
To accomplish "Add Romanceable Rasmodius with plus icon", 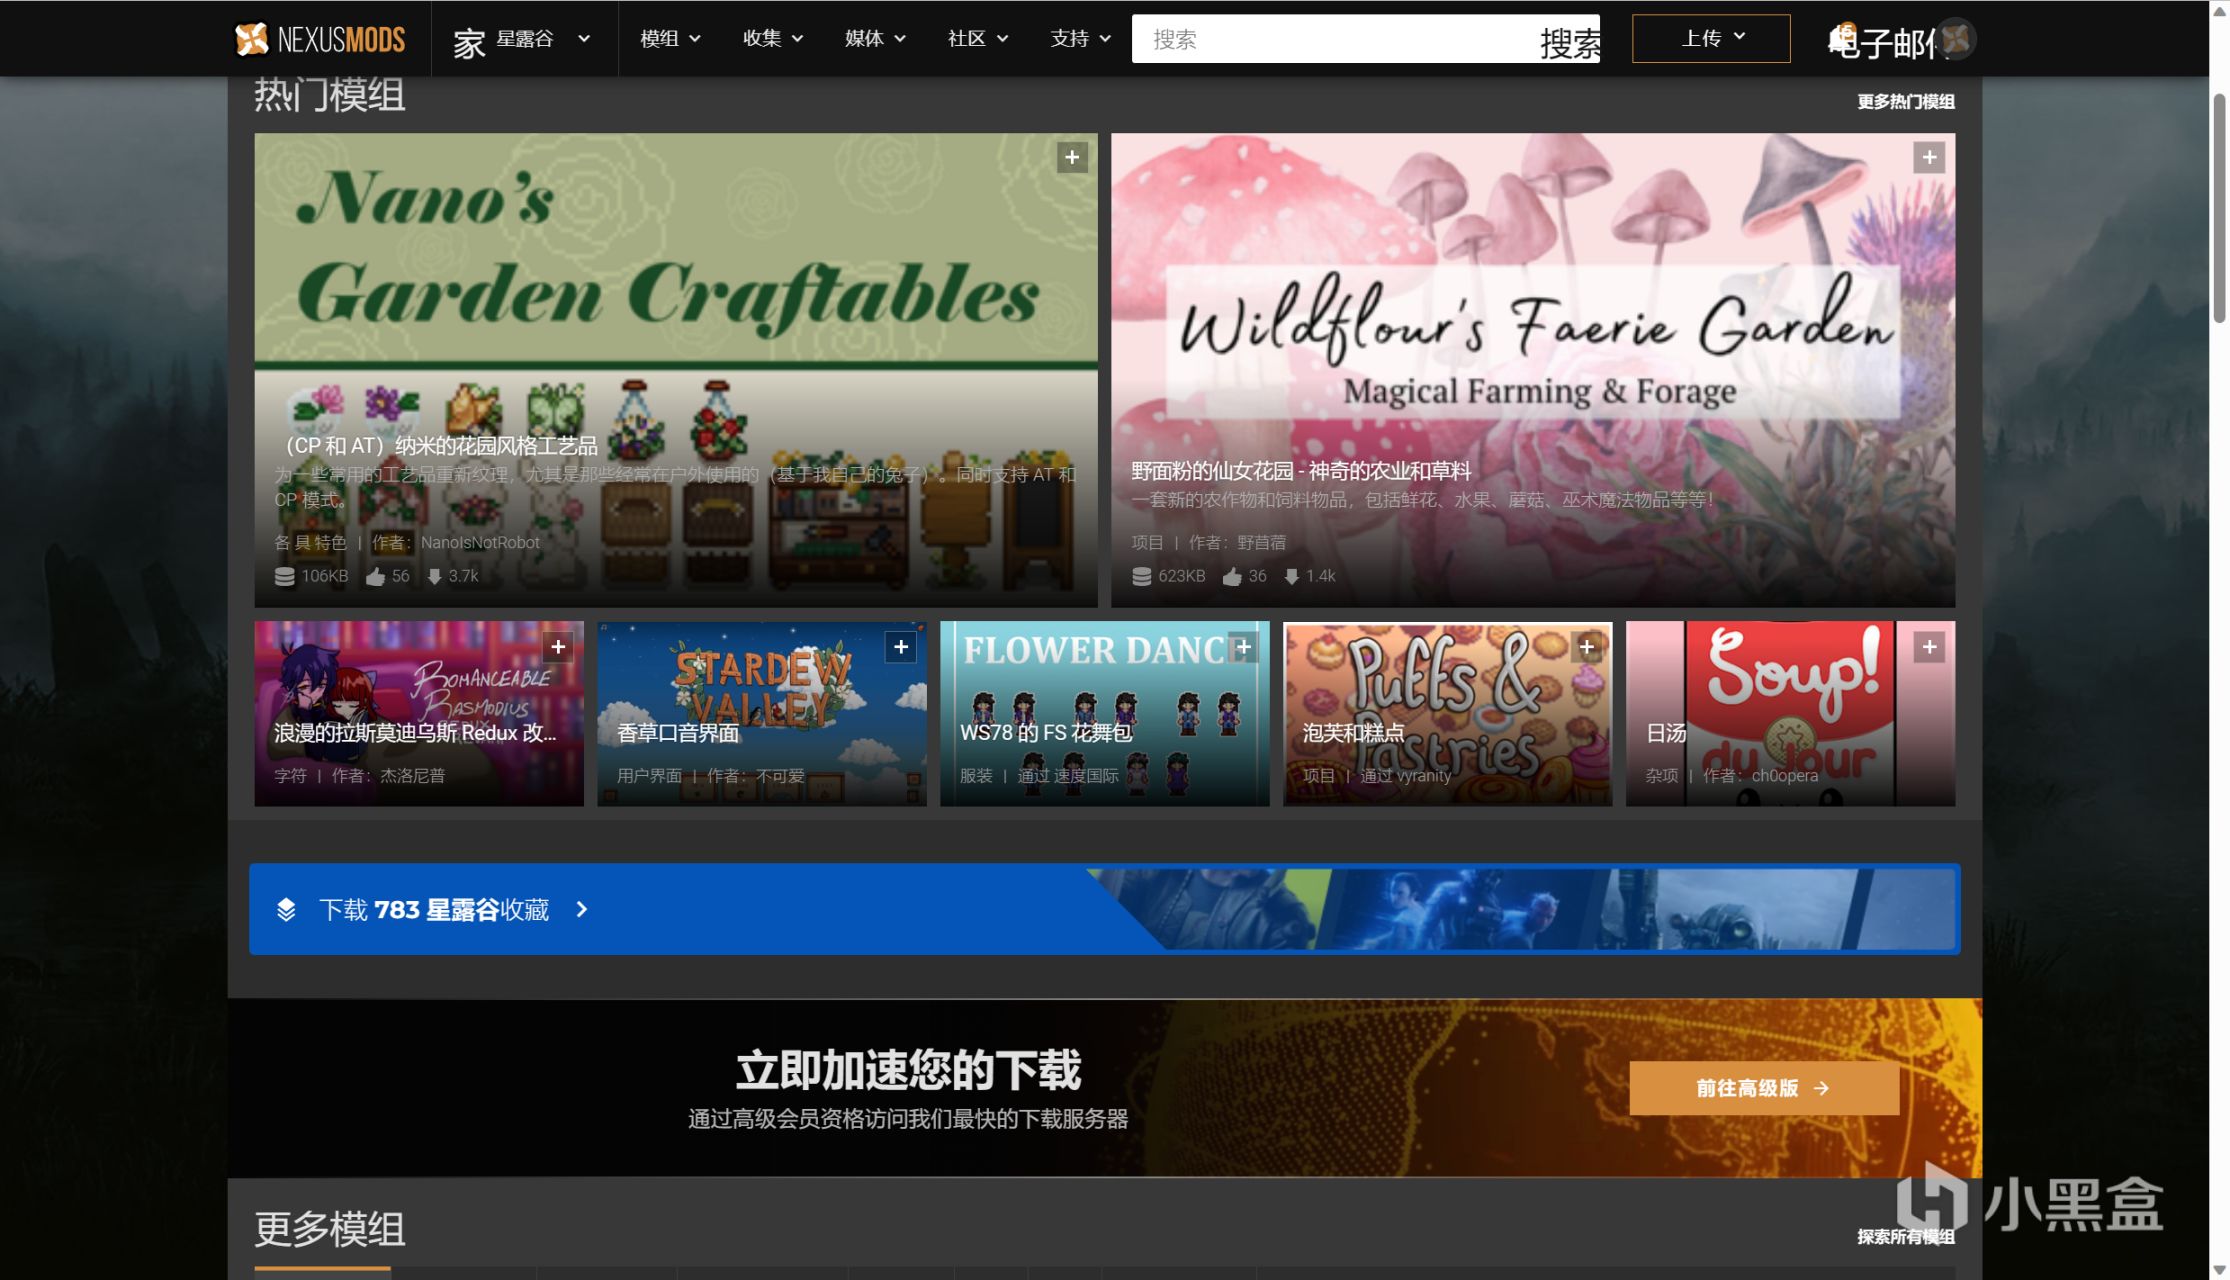I will pyautogui.click(x=558, y=647).
